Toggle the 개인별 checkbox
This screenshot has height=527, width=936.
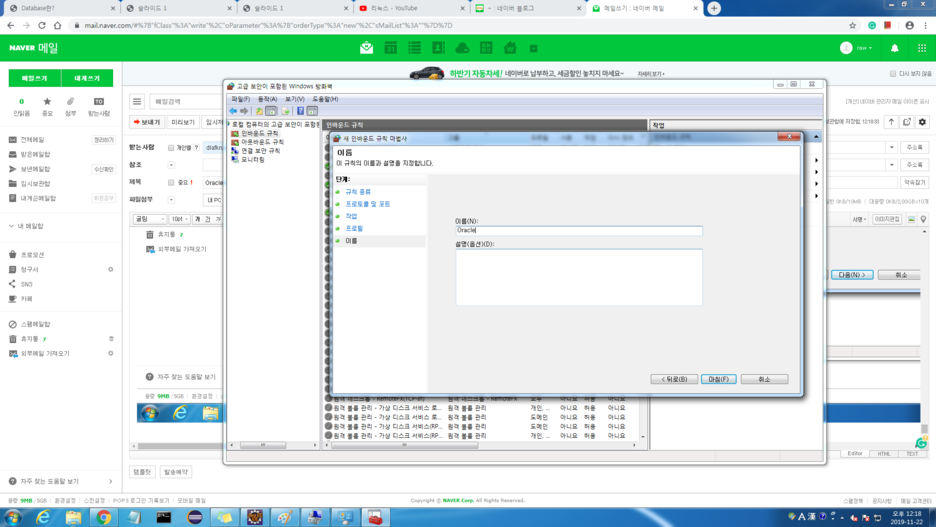pos(171,148)
